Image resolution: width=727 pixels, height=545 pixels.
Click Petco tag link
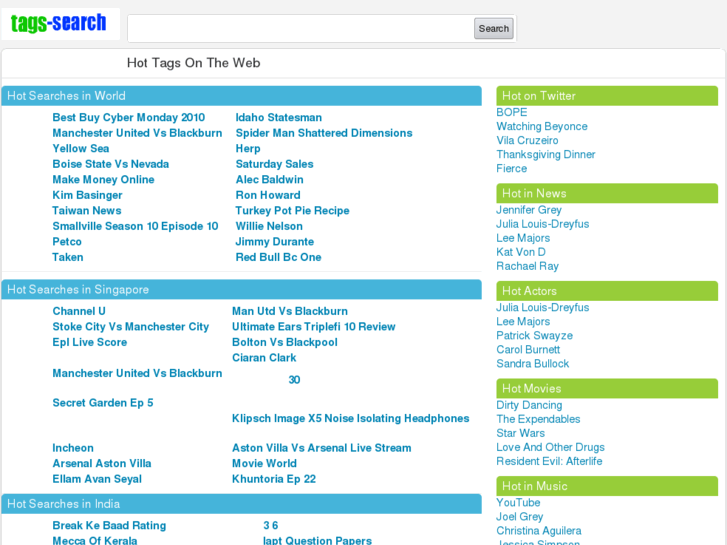point(67,242)
